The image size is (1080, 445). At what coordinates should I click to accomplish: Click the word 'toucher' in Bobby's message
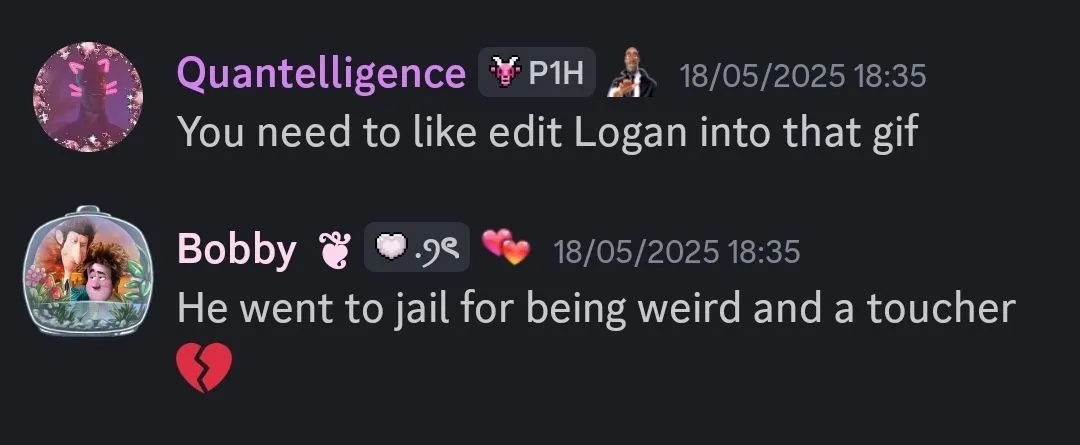click(x=942, y=309)
